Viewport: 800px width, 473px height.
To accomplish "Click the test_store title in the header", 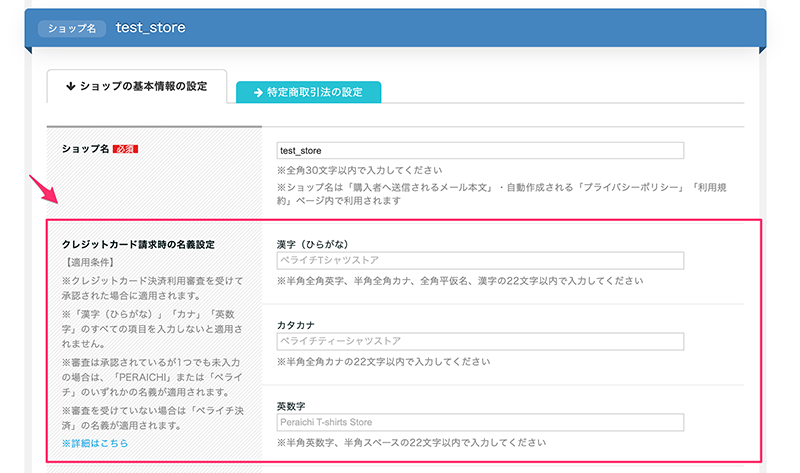I will 150,28.
